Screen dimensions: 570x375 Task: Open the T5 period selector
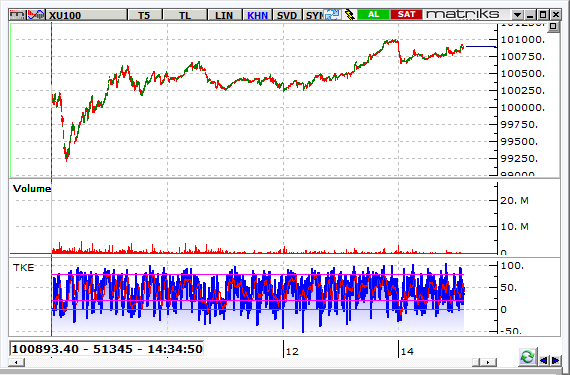pos(144,15)
